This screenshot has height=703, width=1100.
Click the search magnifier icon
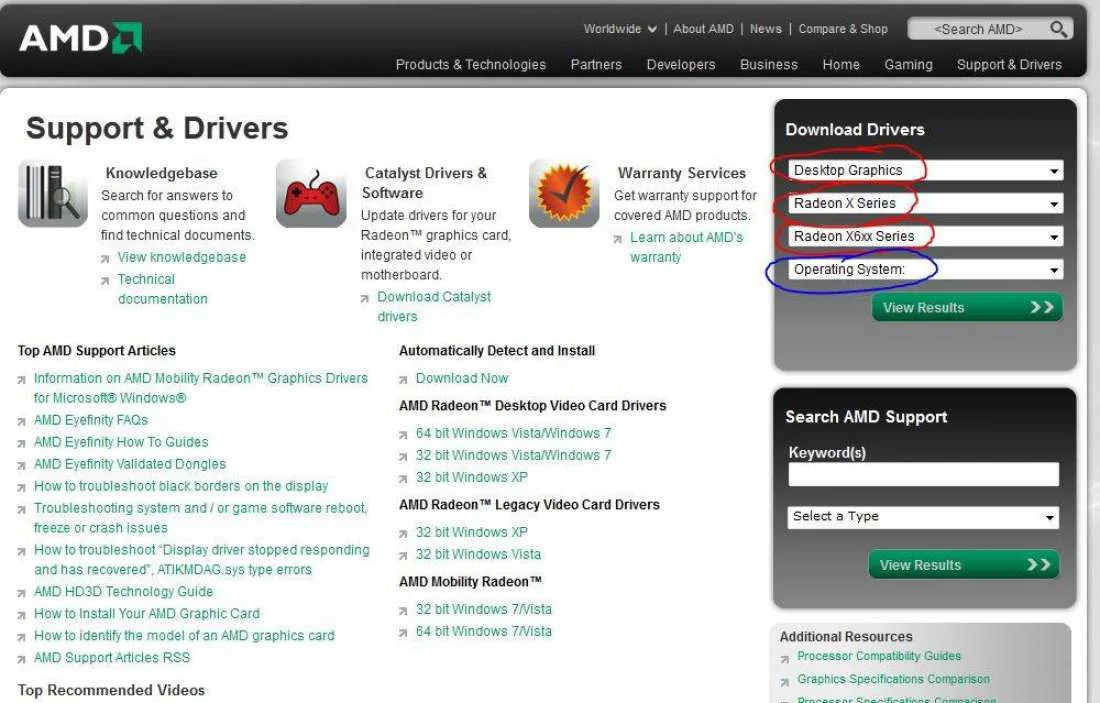click(x=1058, y=29)
